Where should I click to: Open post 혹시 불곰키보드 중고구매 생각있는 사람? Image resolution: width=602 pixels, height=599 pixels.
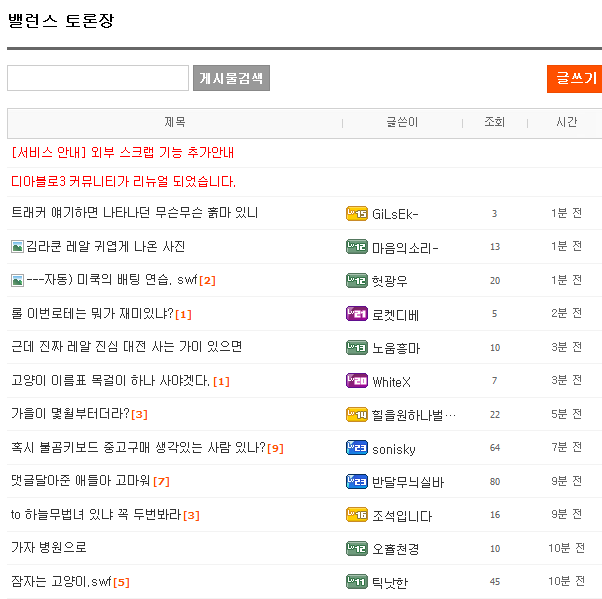click(x=138, y=448)
